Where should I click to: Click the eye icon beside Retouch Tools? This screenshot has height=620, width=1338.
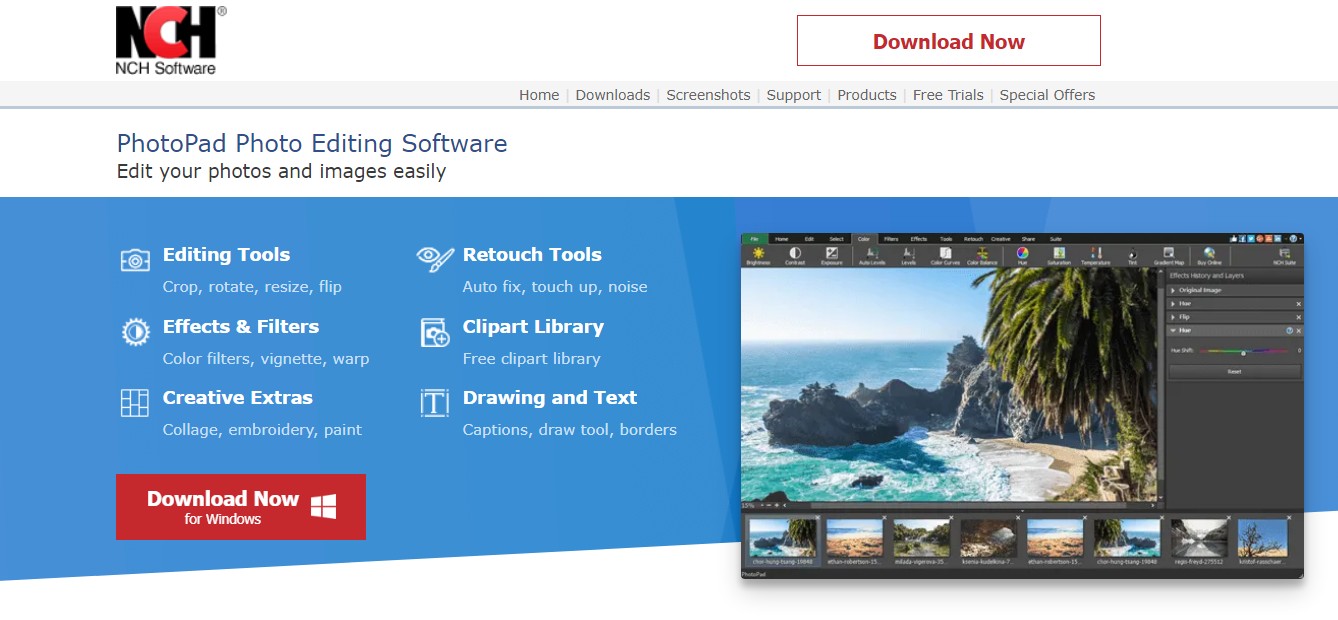(435, 258)
